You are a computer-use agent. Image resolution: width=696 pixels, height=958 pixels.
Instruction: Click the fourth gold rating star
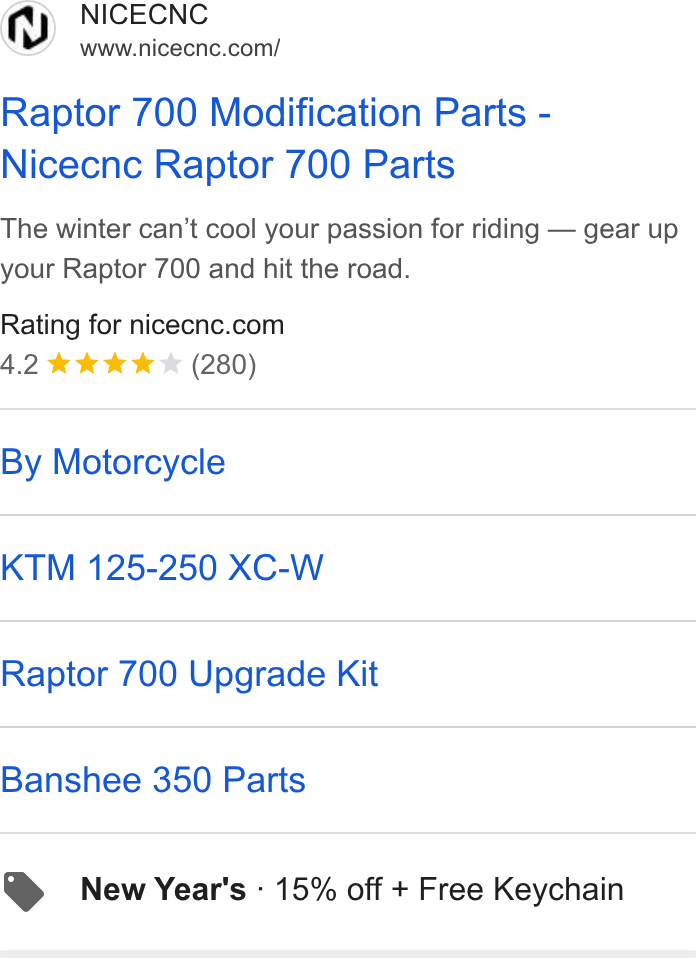point(142,364)
